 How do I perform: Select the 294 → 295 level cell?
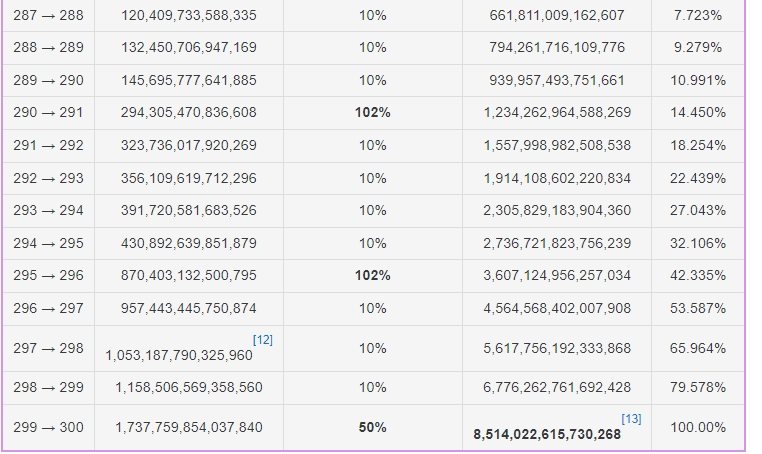pyautogui.click(x=48, y=243)
